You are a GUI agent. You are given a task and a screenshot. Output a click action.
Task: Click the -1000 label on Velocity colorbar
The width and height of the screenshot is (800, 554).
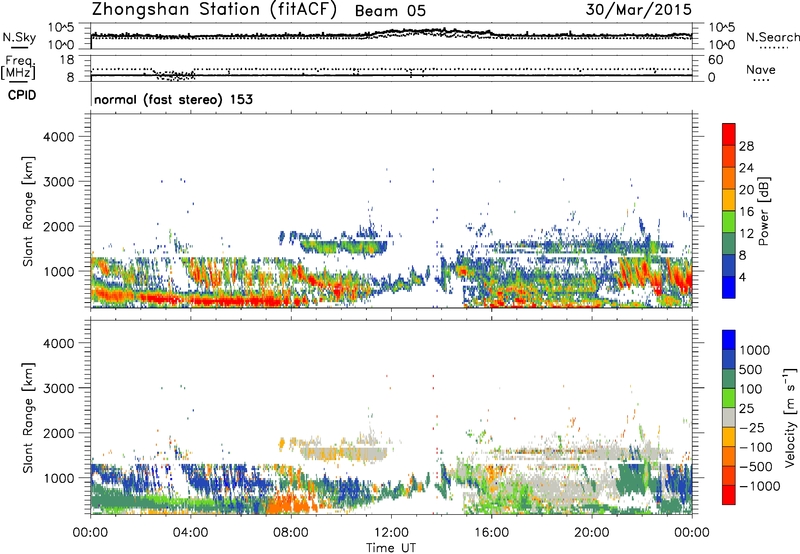pos(760,486)
